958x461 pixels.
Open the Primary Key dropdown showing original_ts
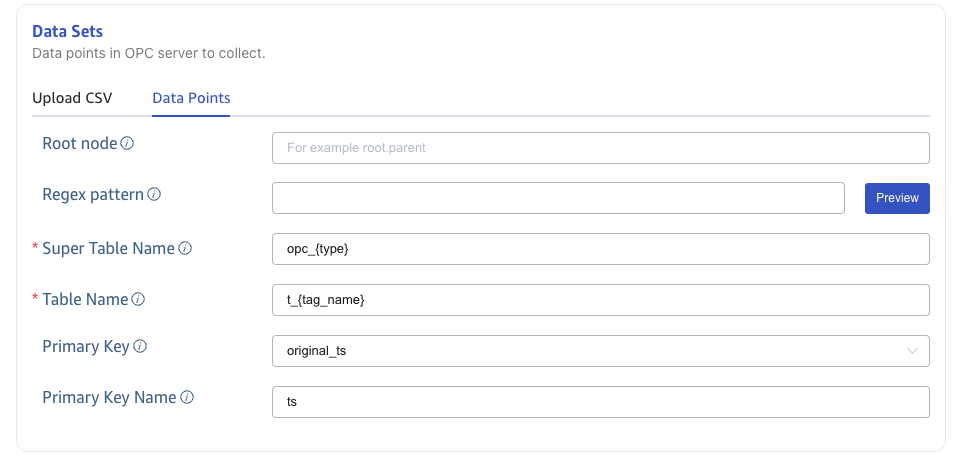tap(600, 351)
